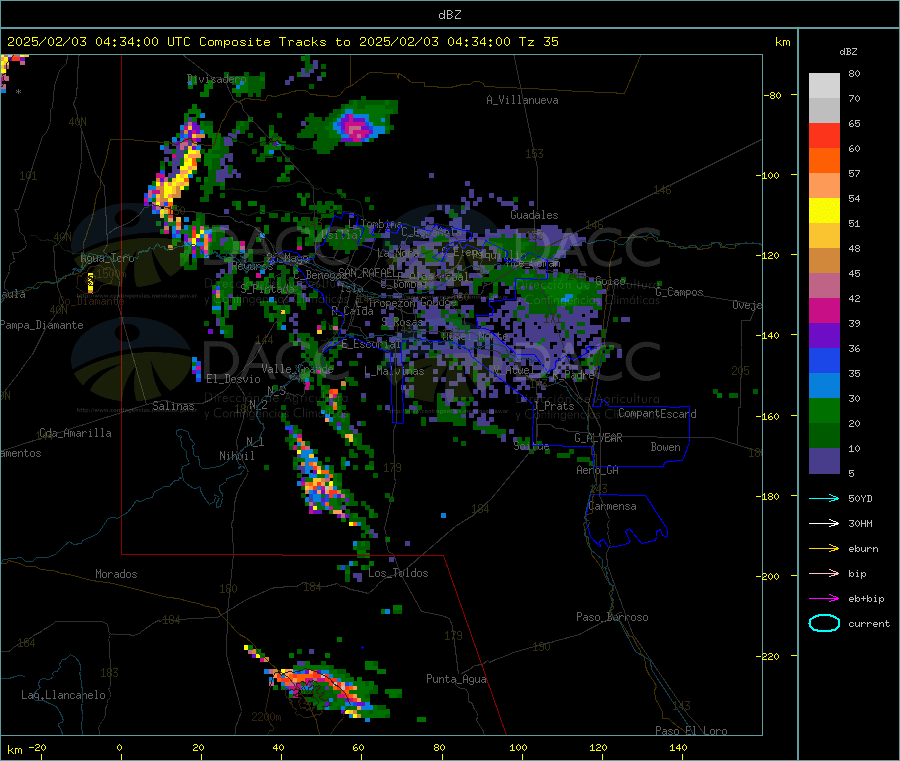Click the eburn legend label
This screenshot has height=761, width=900.
click(x=863, y=549)
